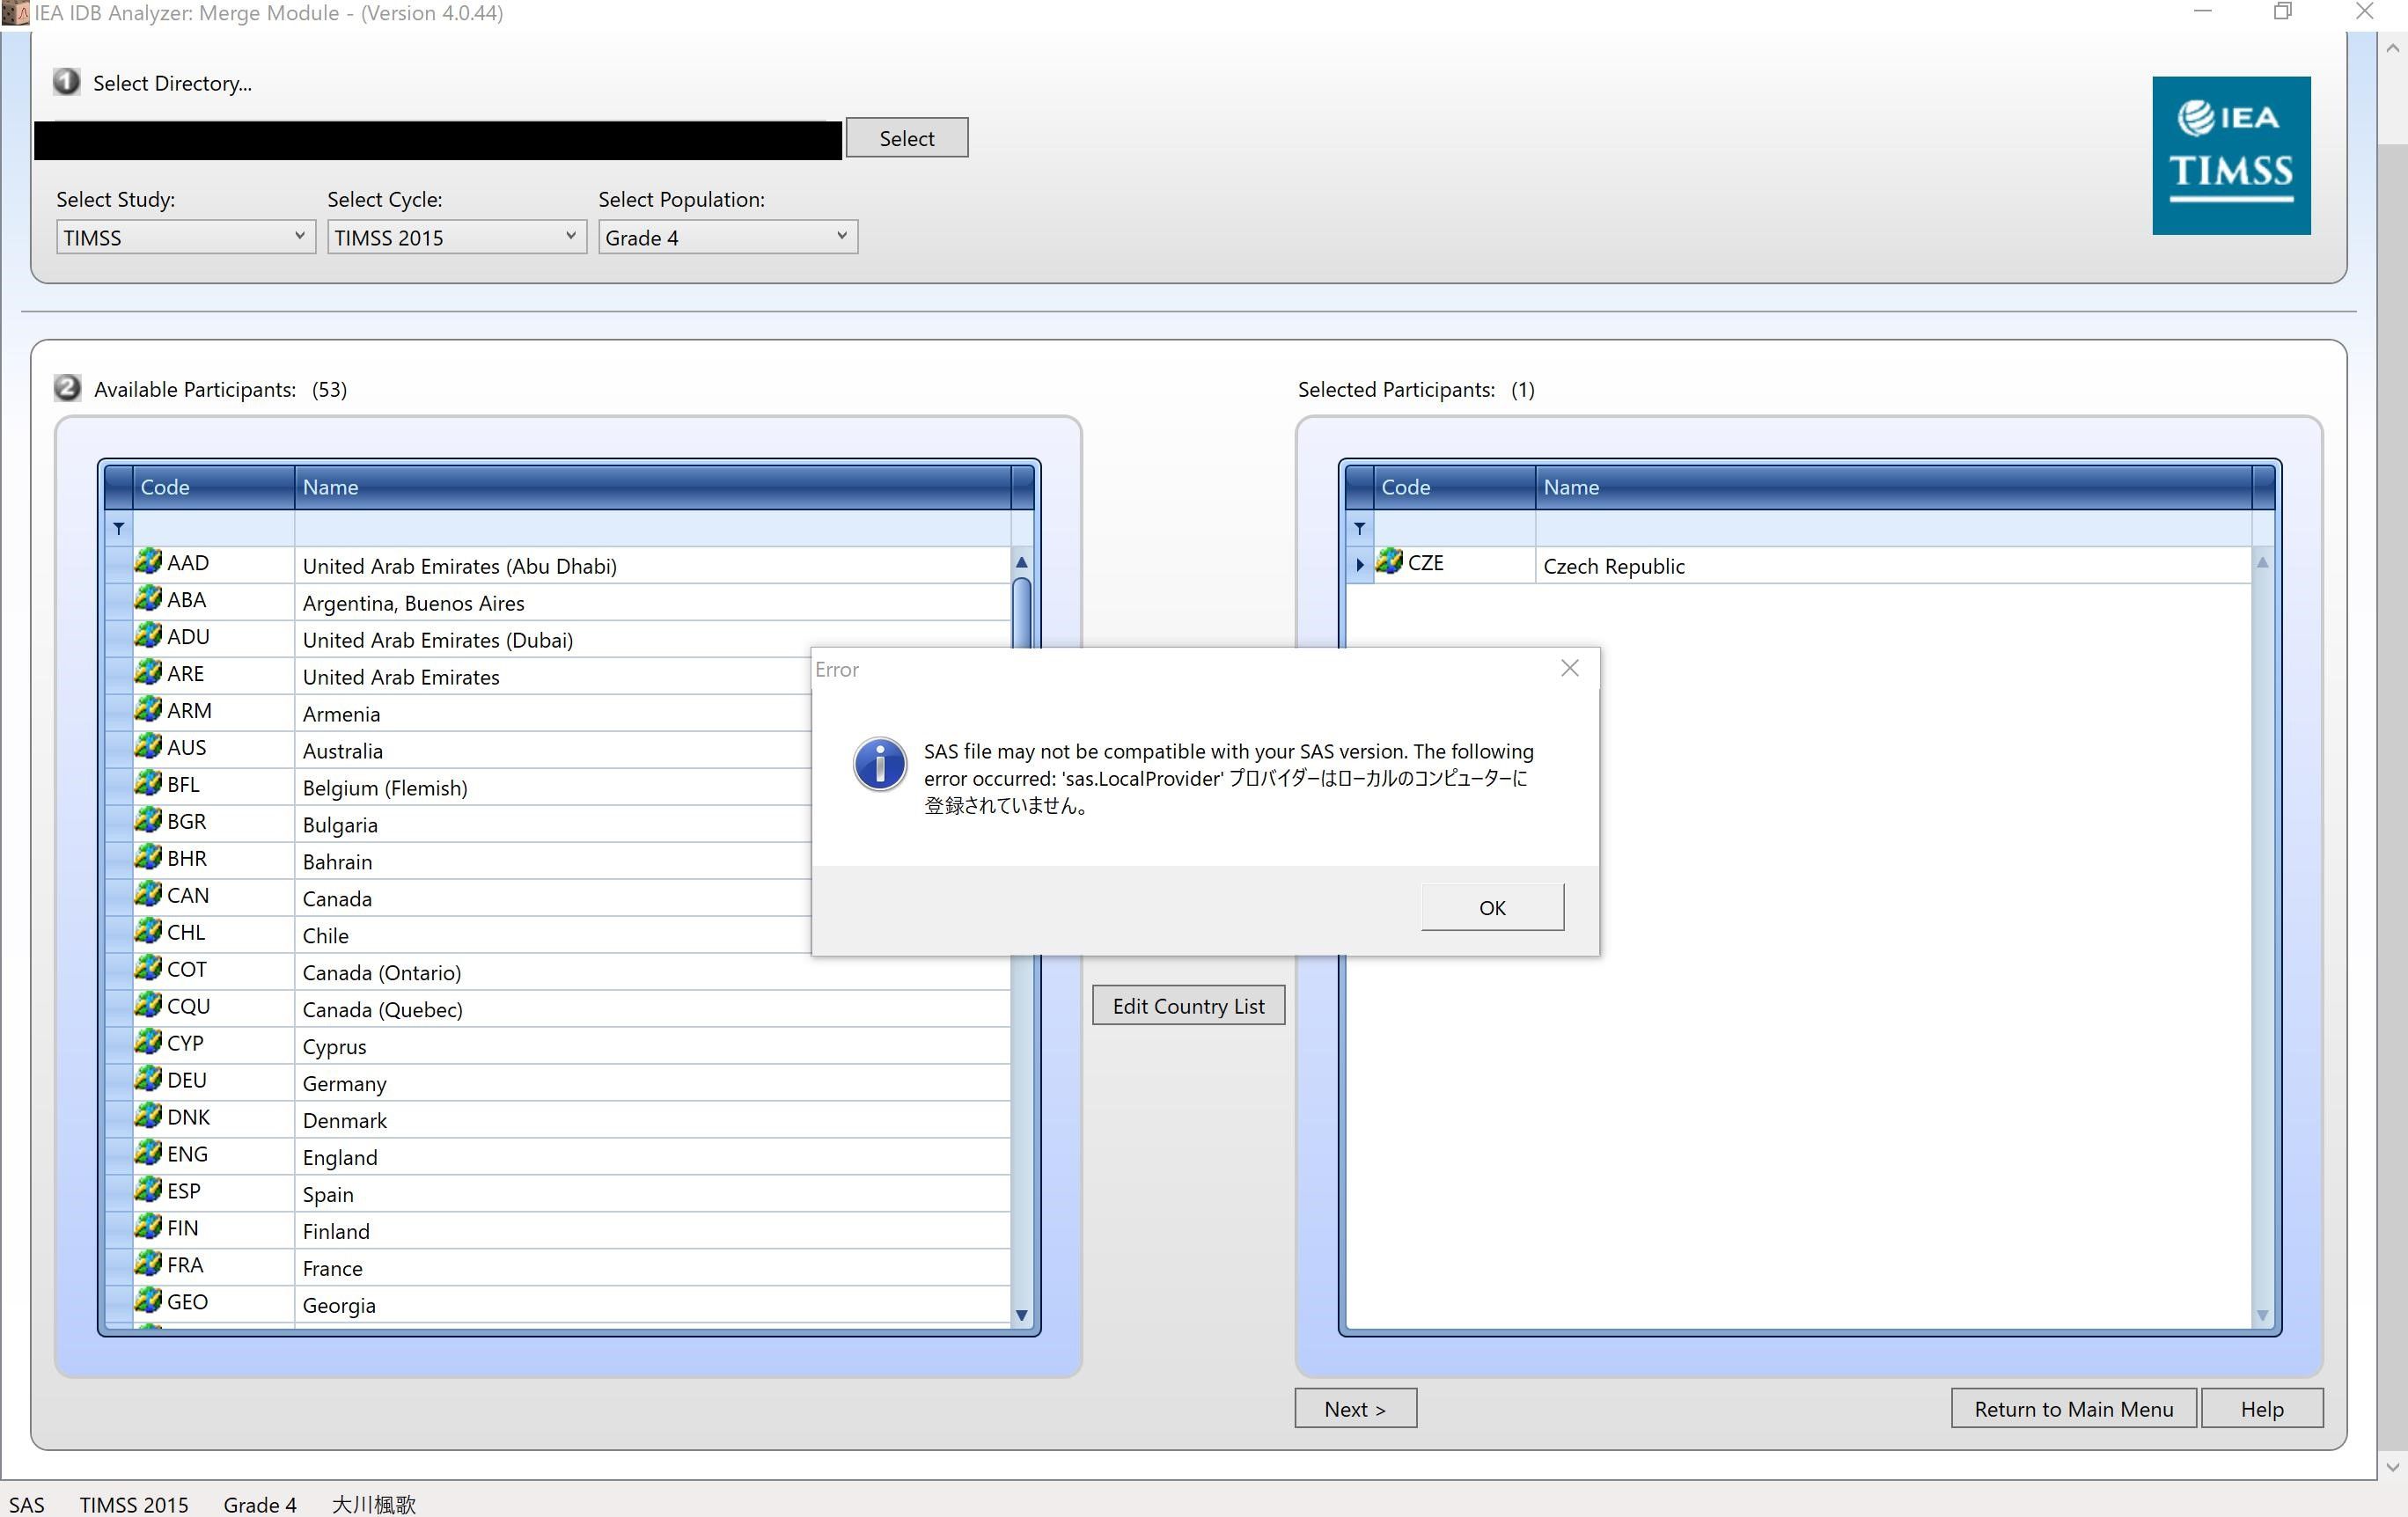Click the row selector for Finland

coord(117,1228)
